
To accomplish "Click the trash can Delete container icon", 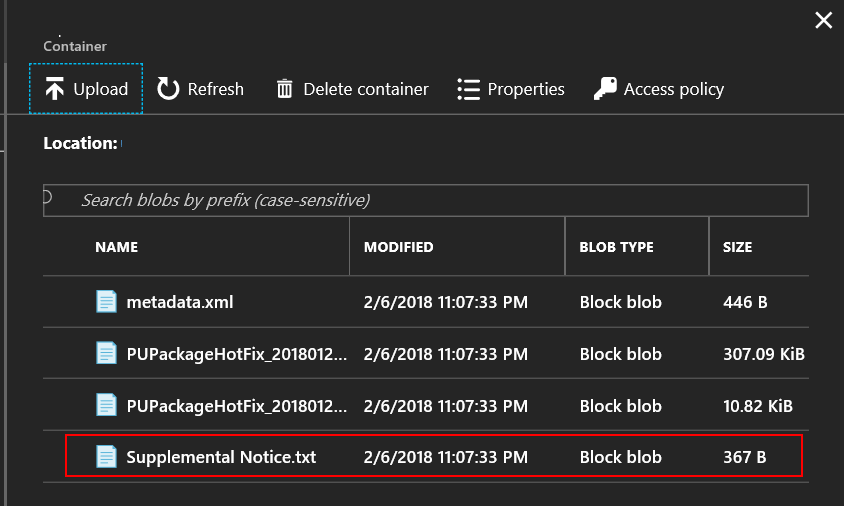I will point(284,89).
